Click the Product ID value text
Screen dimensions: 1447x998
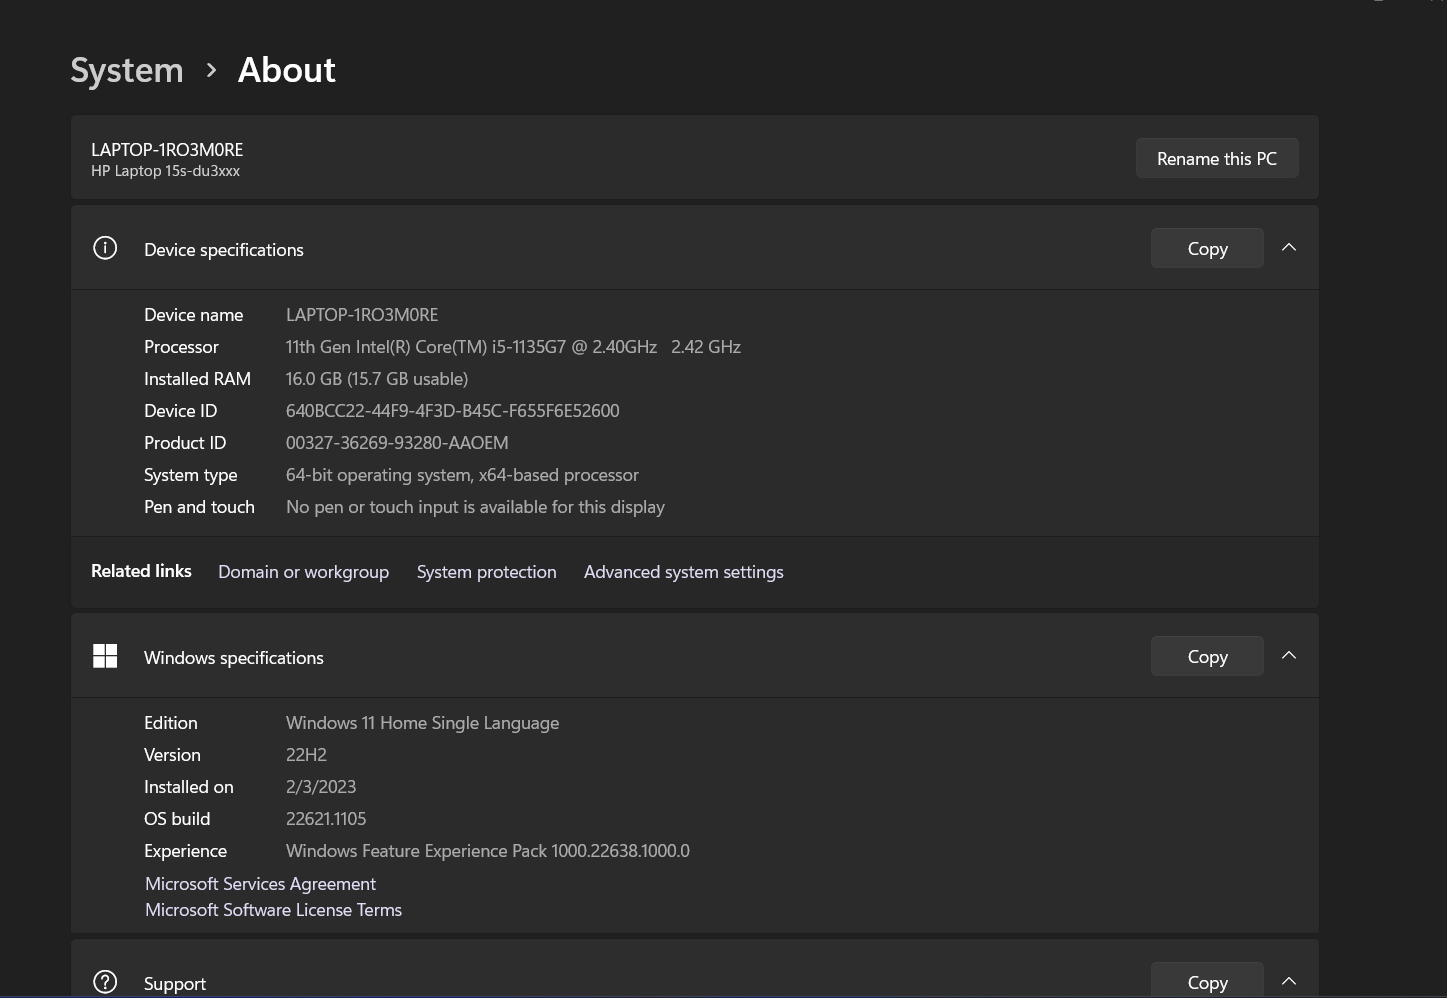coord(396,443)
